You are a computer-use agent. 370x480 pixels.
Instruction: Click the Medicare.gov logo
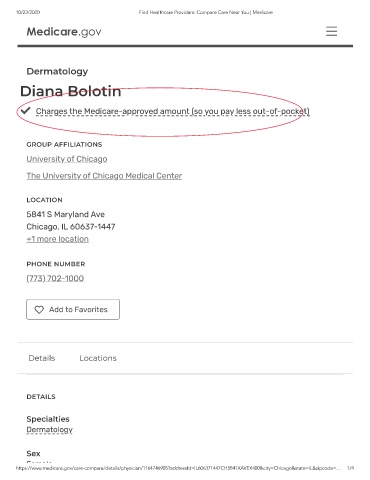tap(64, 32)
